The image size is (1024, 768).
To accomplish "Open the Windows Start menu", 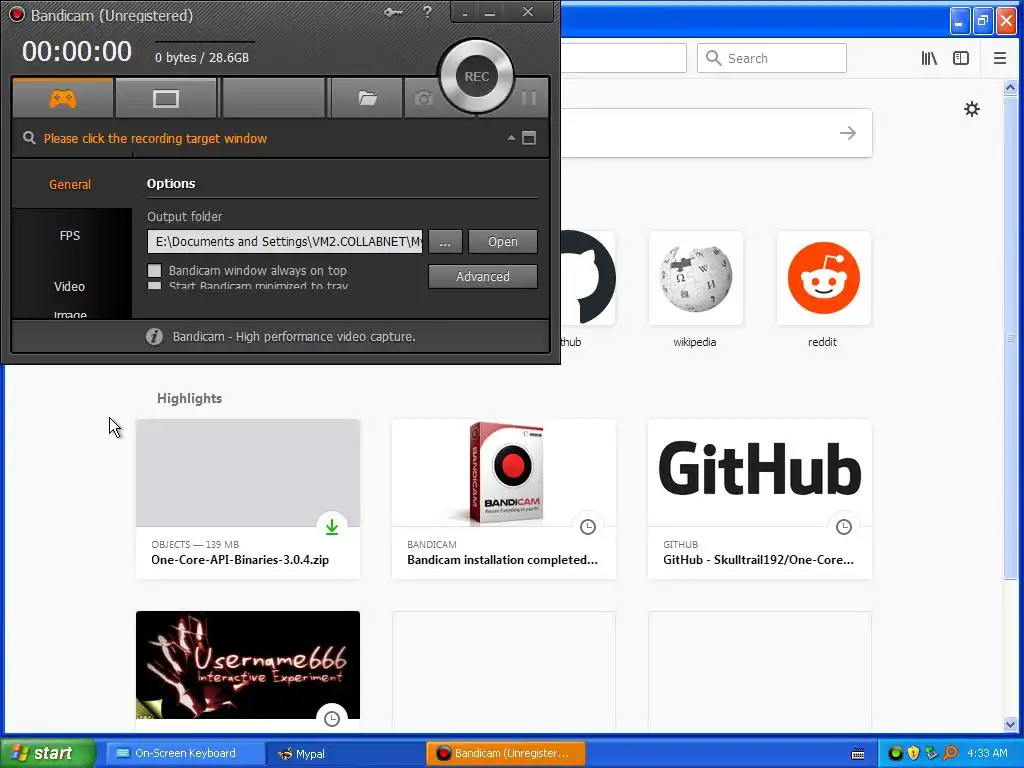I will click(48, 753).
